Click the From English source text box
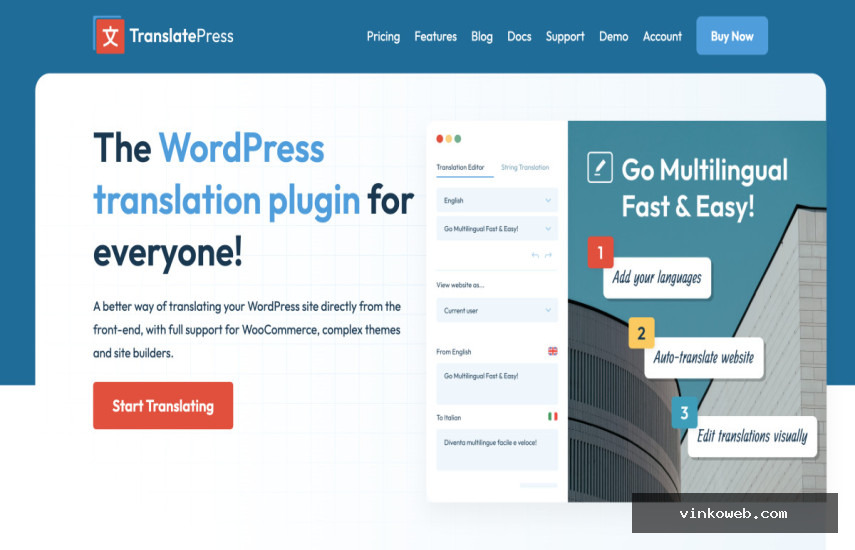The height and width of the screenshot is (550, 855). 497,384
